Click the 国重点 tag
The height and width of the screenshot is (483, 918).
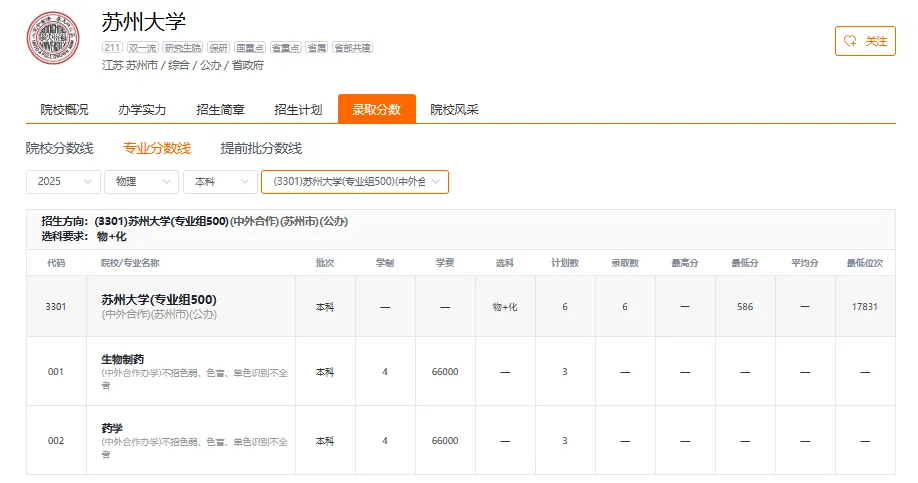(250, 47)
